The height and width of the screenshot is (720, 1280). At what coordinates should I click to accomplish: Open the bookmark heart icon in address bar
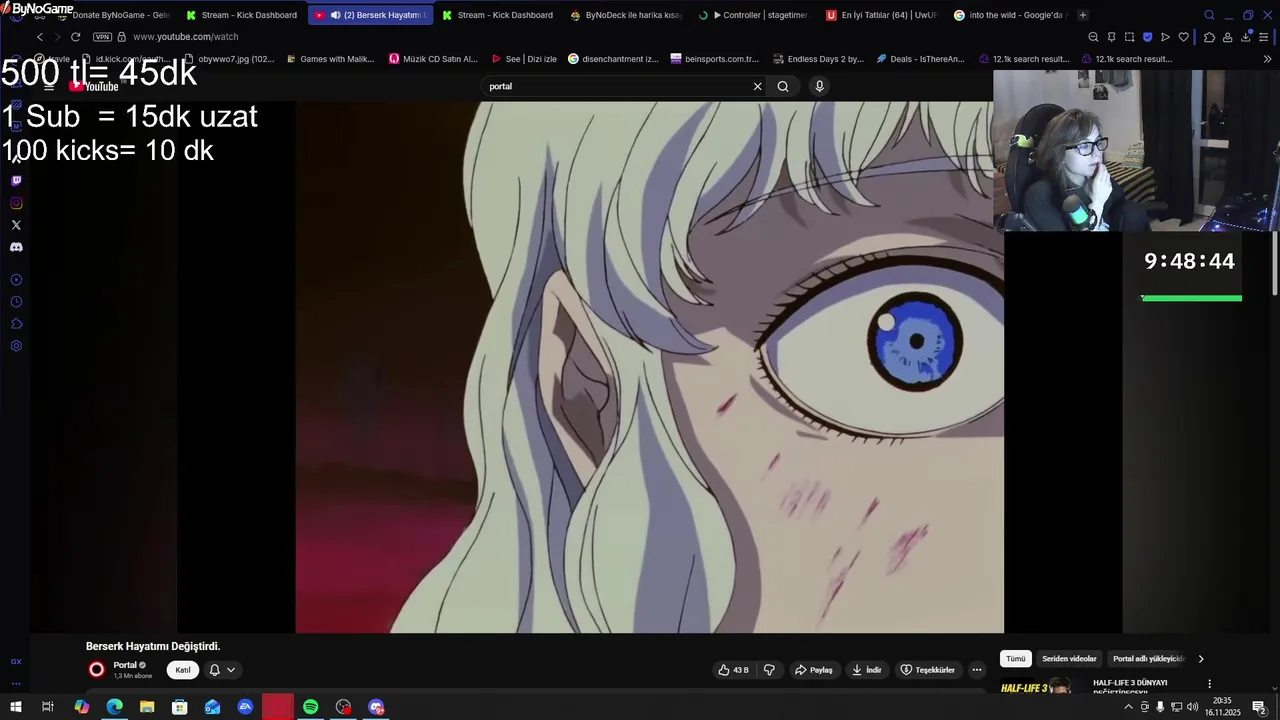coord(1183,37)
